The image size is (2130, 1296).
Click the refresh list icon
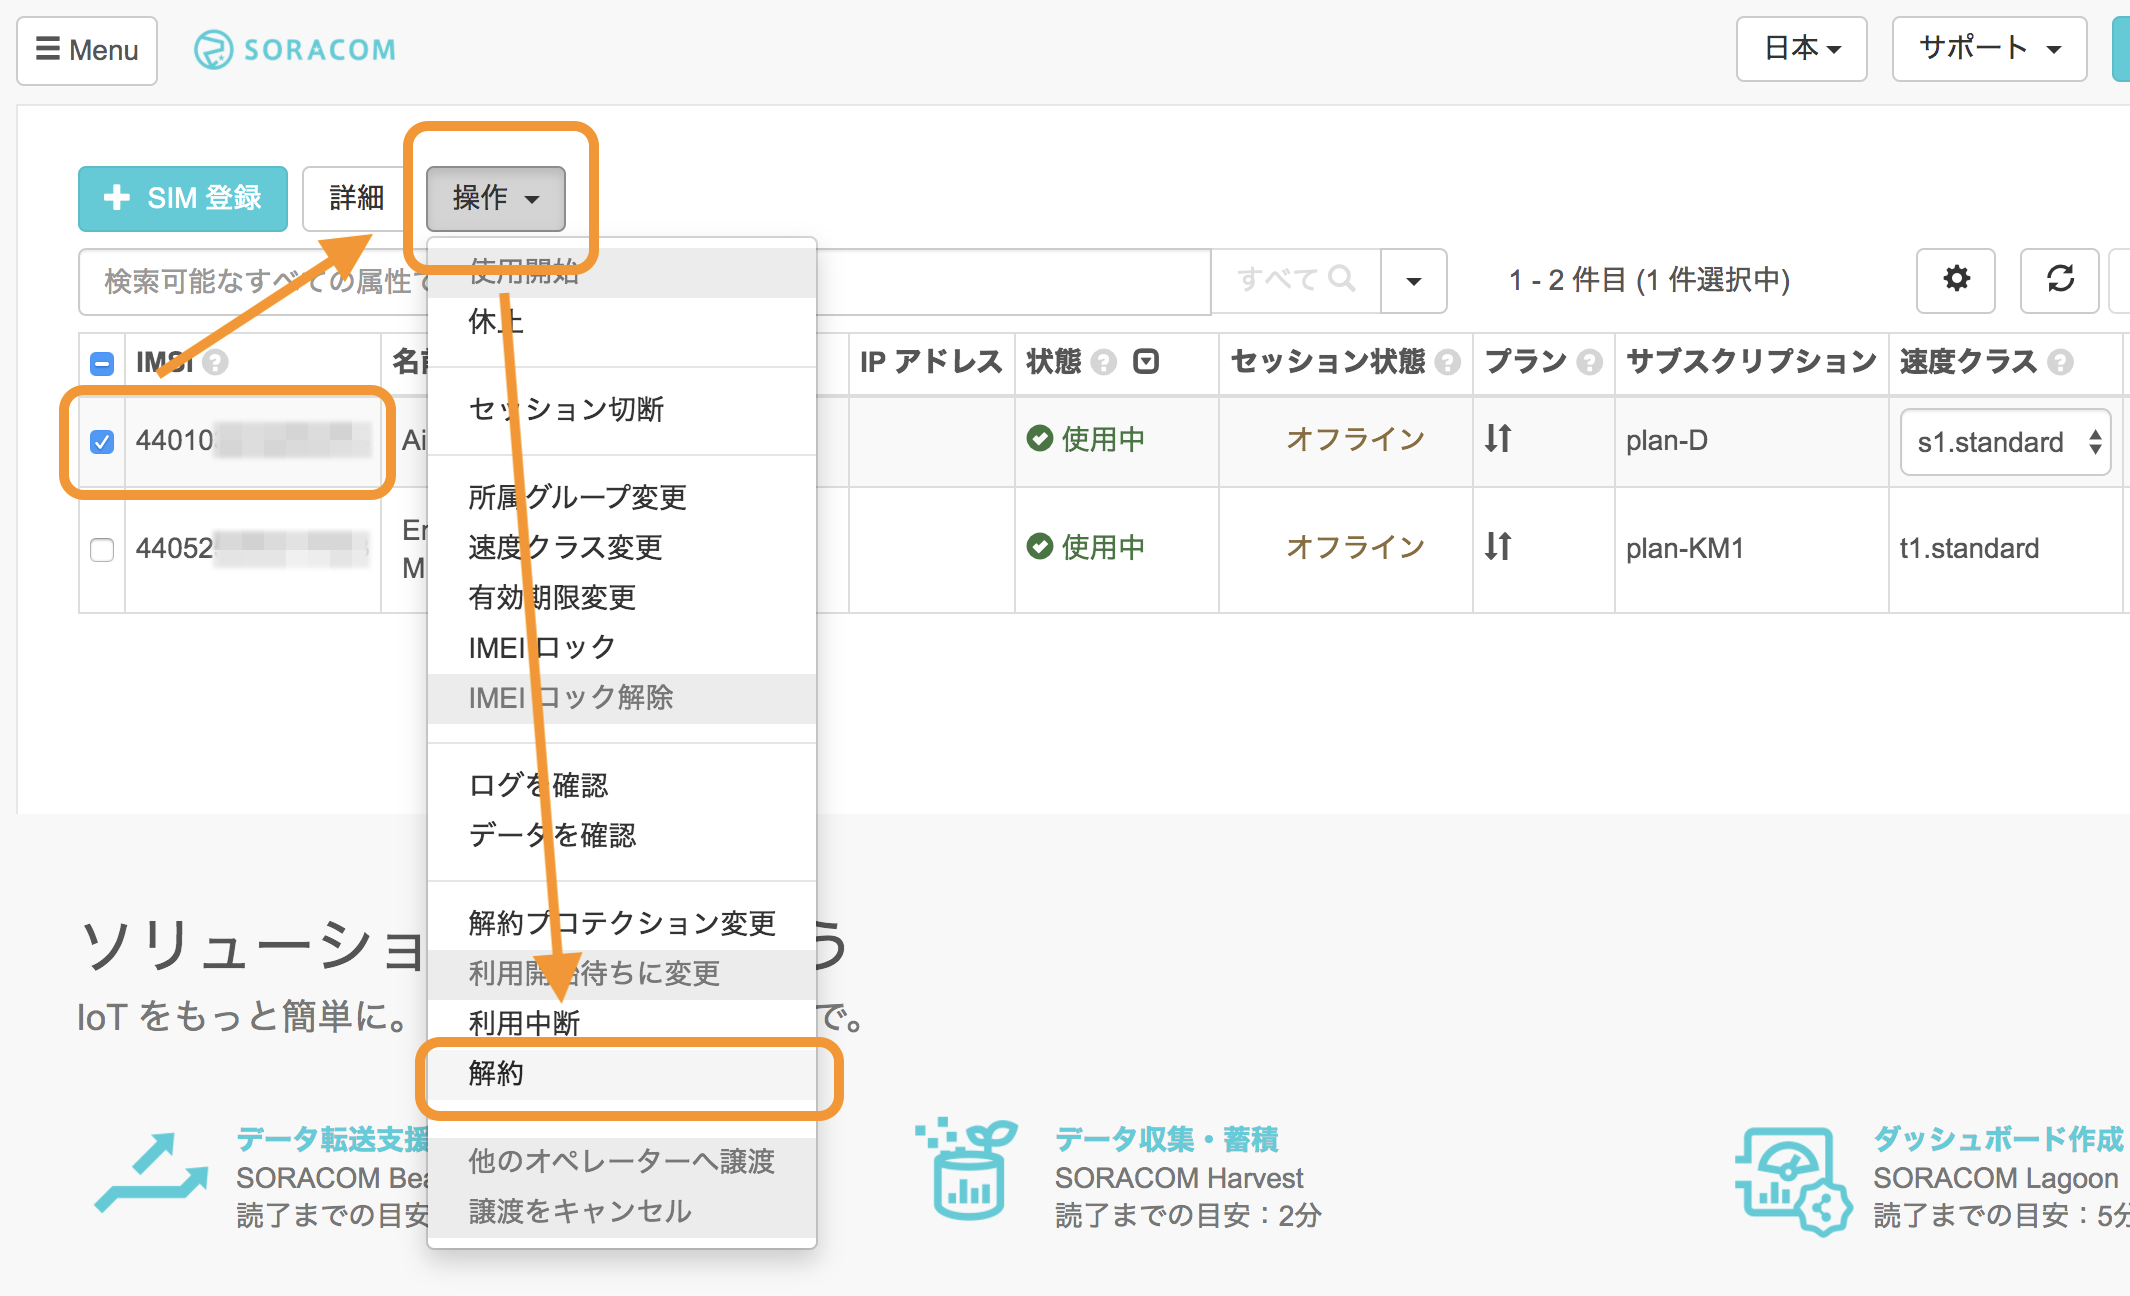[x=2060, y=280]
